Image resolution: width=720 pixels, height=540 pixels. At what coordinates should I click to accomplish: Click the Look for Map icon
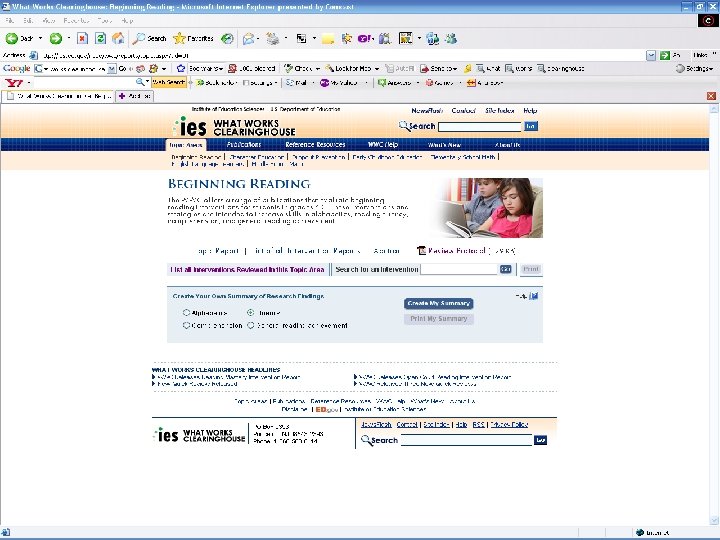pyautogui.click(x=329, y=68)
